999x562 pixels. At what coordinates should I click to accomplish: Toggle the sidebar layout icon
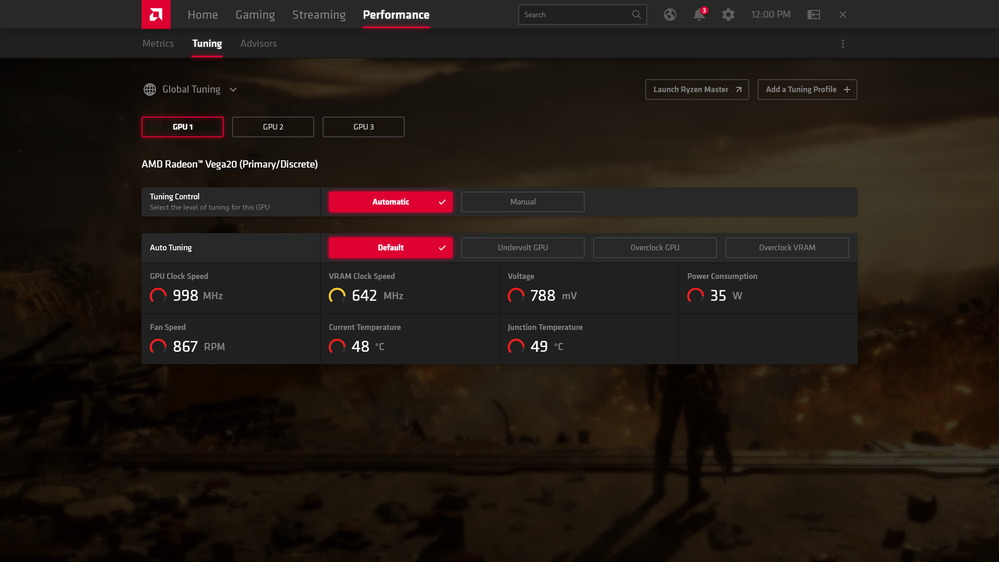(814, 15)
